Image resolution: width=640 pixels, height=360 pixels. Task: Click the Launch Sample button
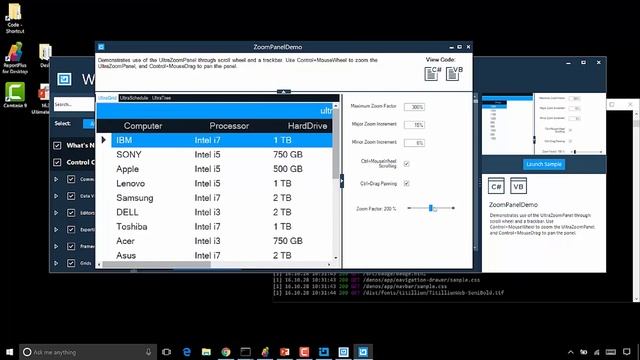(544, 164)
